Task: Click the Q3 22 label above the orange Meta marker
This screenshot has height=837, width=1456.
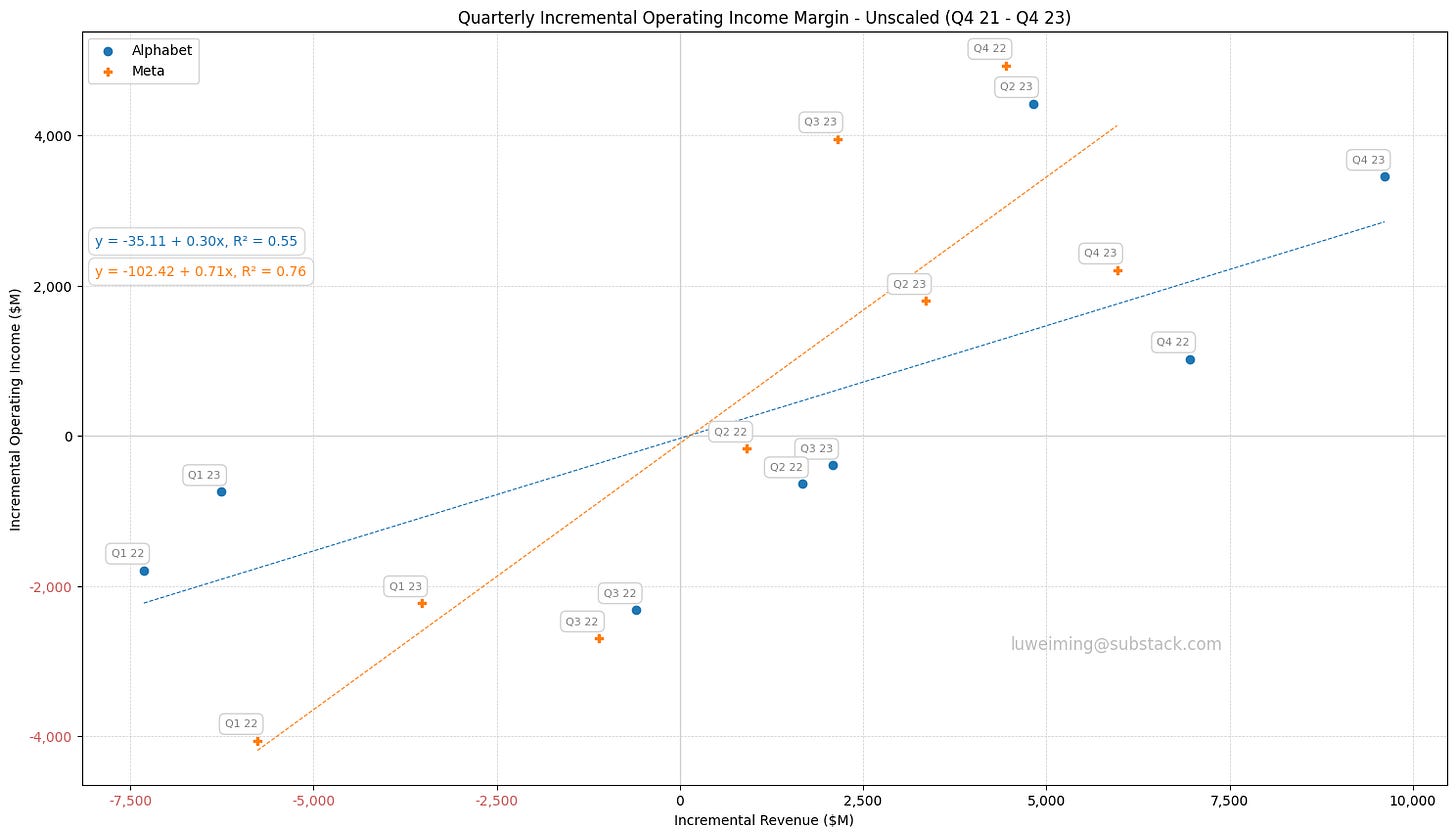Action: (x=582, y=622)
